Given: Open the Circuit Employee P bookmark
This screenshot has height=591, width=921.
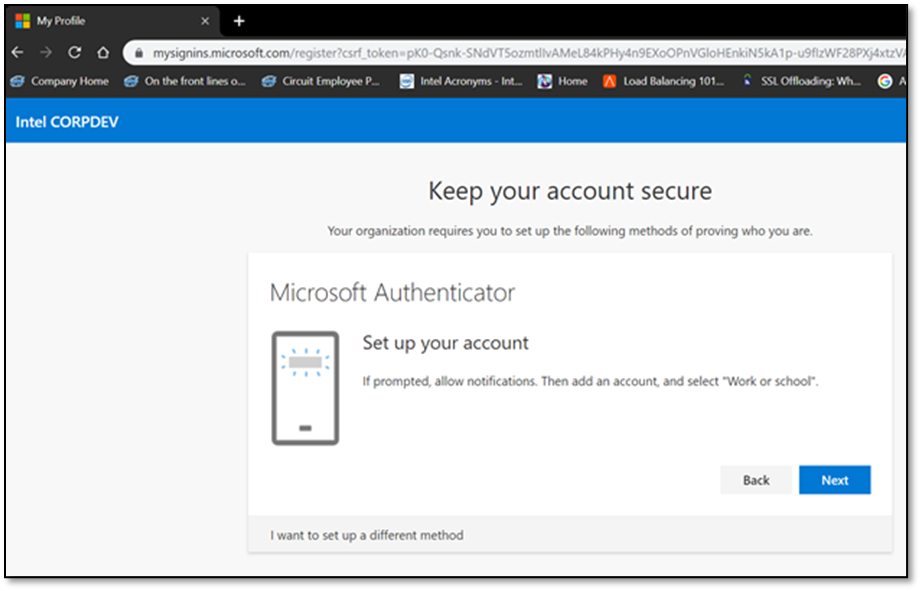Looking at the screenshot, I should [320, 81].
